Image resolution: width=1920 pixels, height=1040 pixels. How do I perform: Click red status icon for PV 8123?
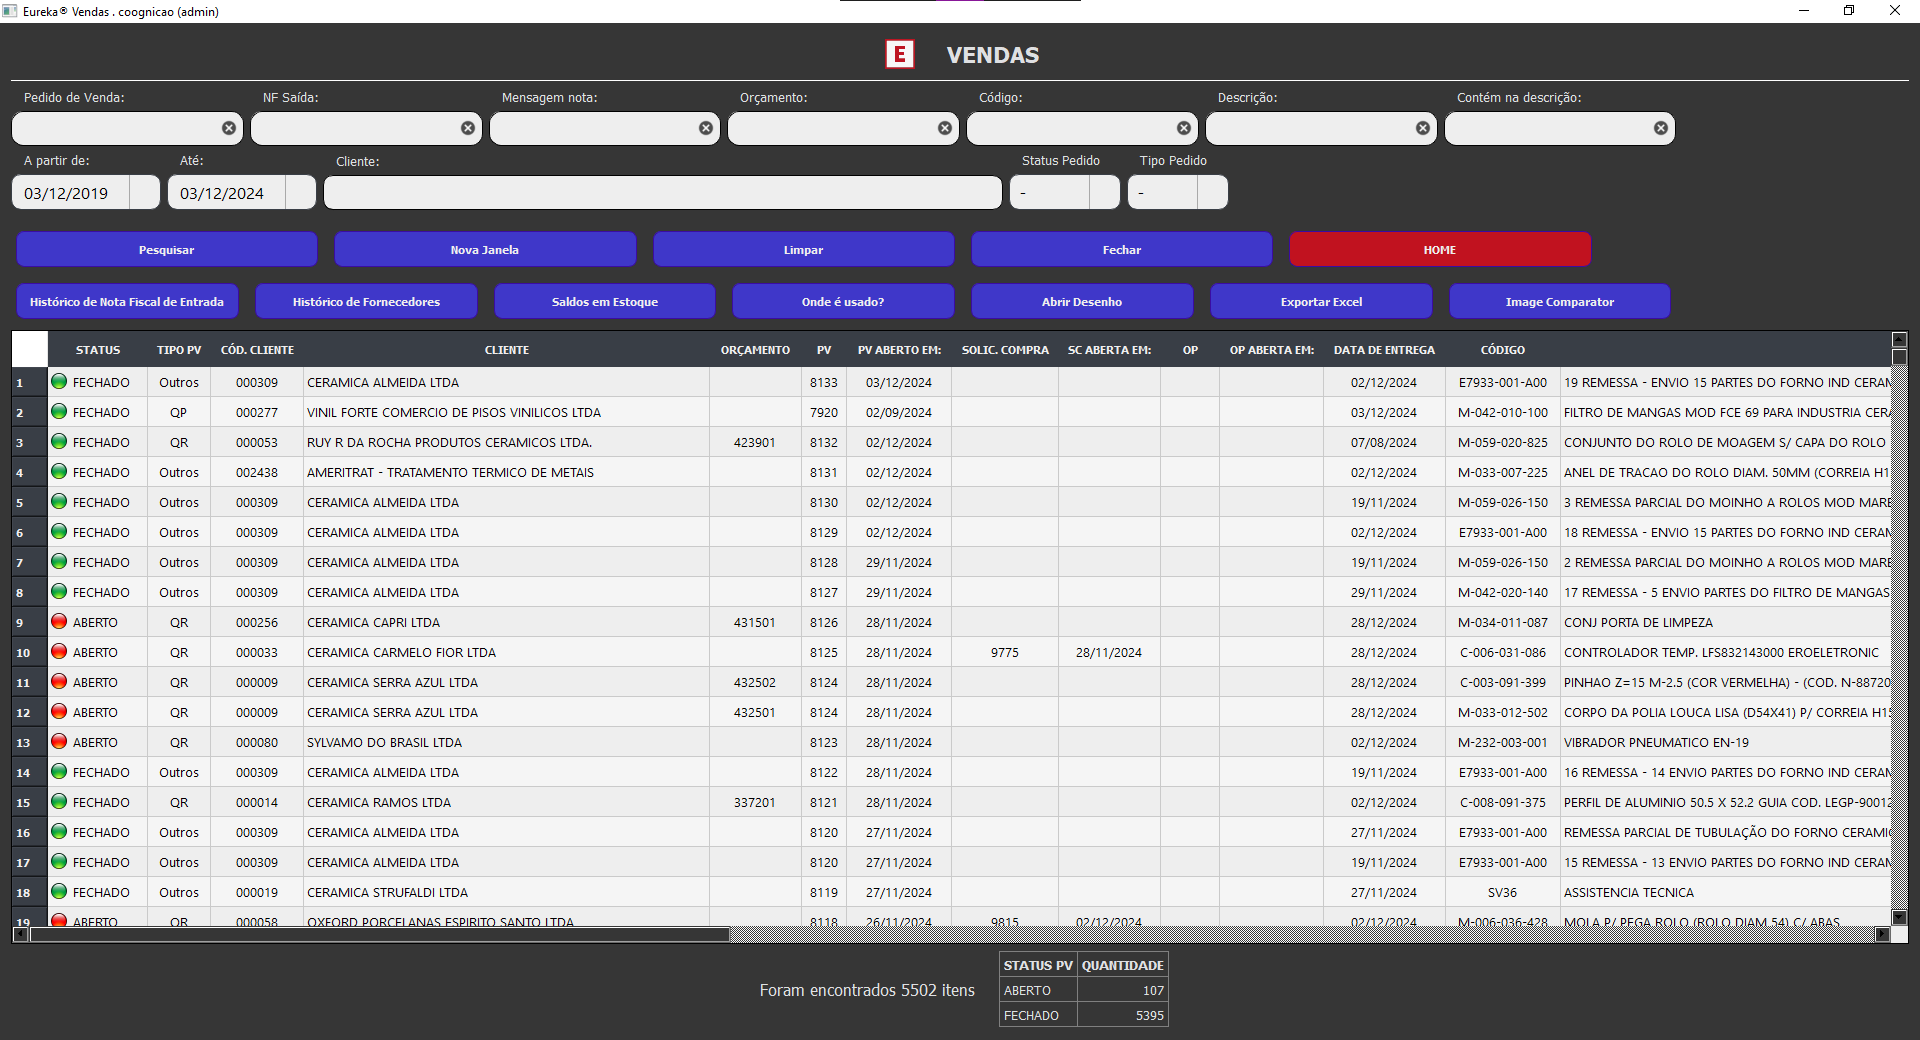coord(59,741)
